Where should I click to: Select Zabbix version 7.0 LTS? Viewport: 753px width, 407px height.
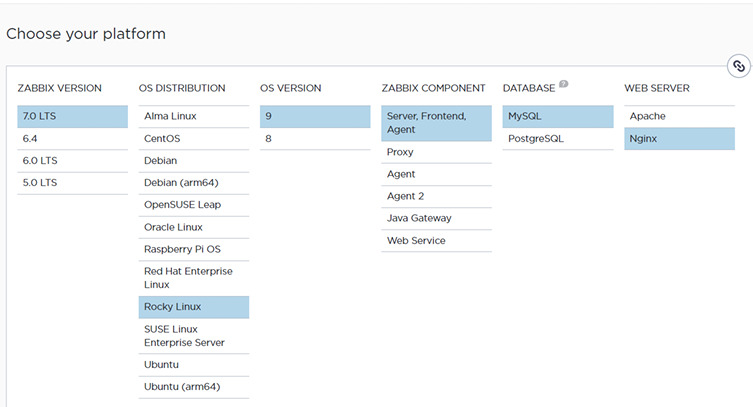[x=73, y=117]
